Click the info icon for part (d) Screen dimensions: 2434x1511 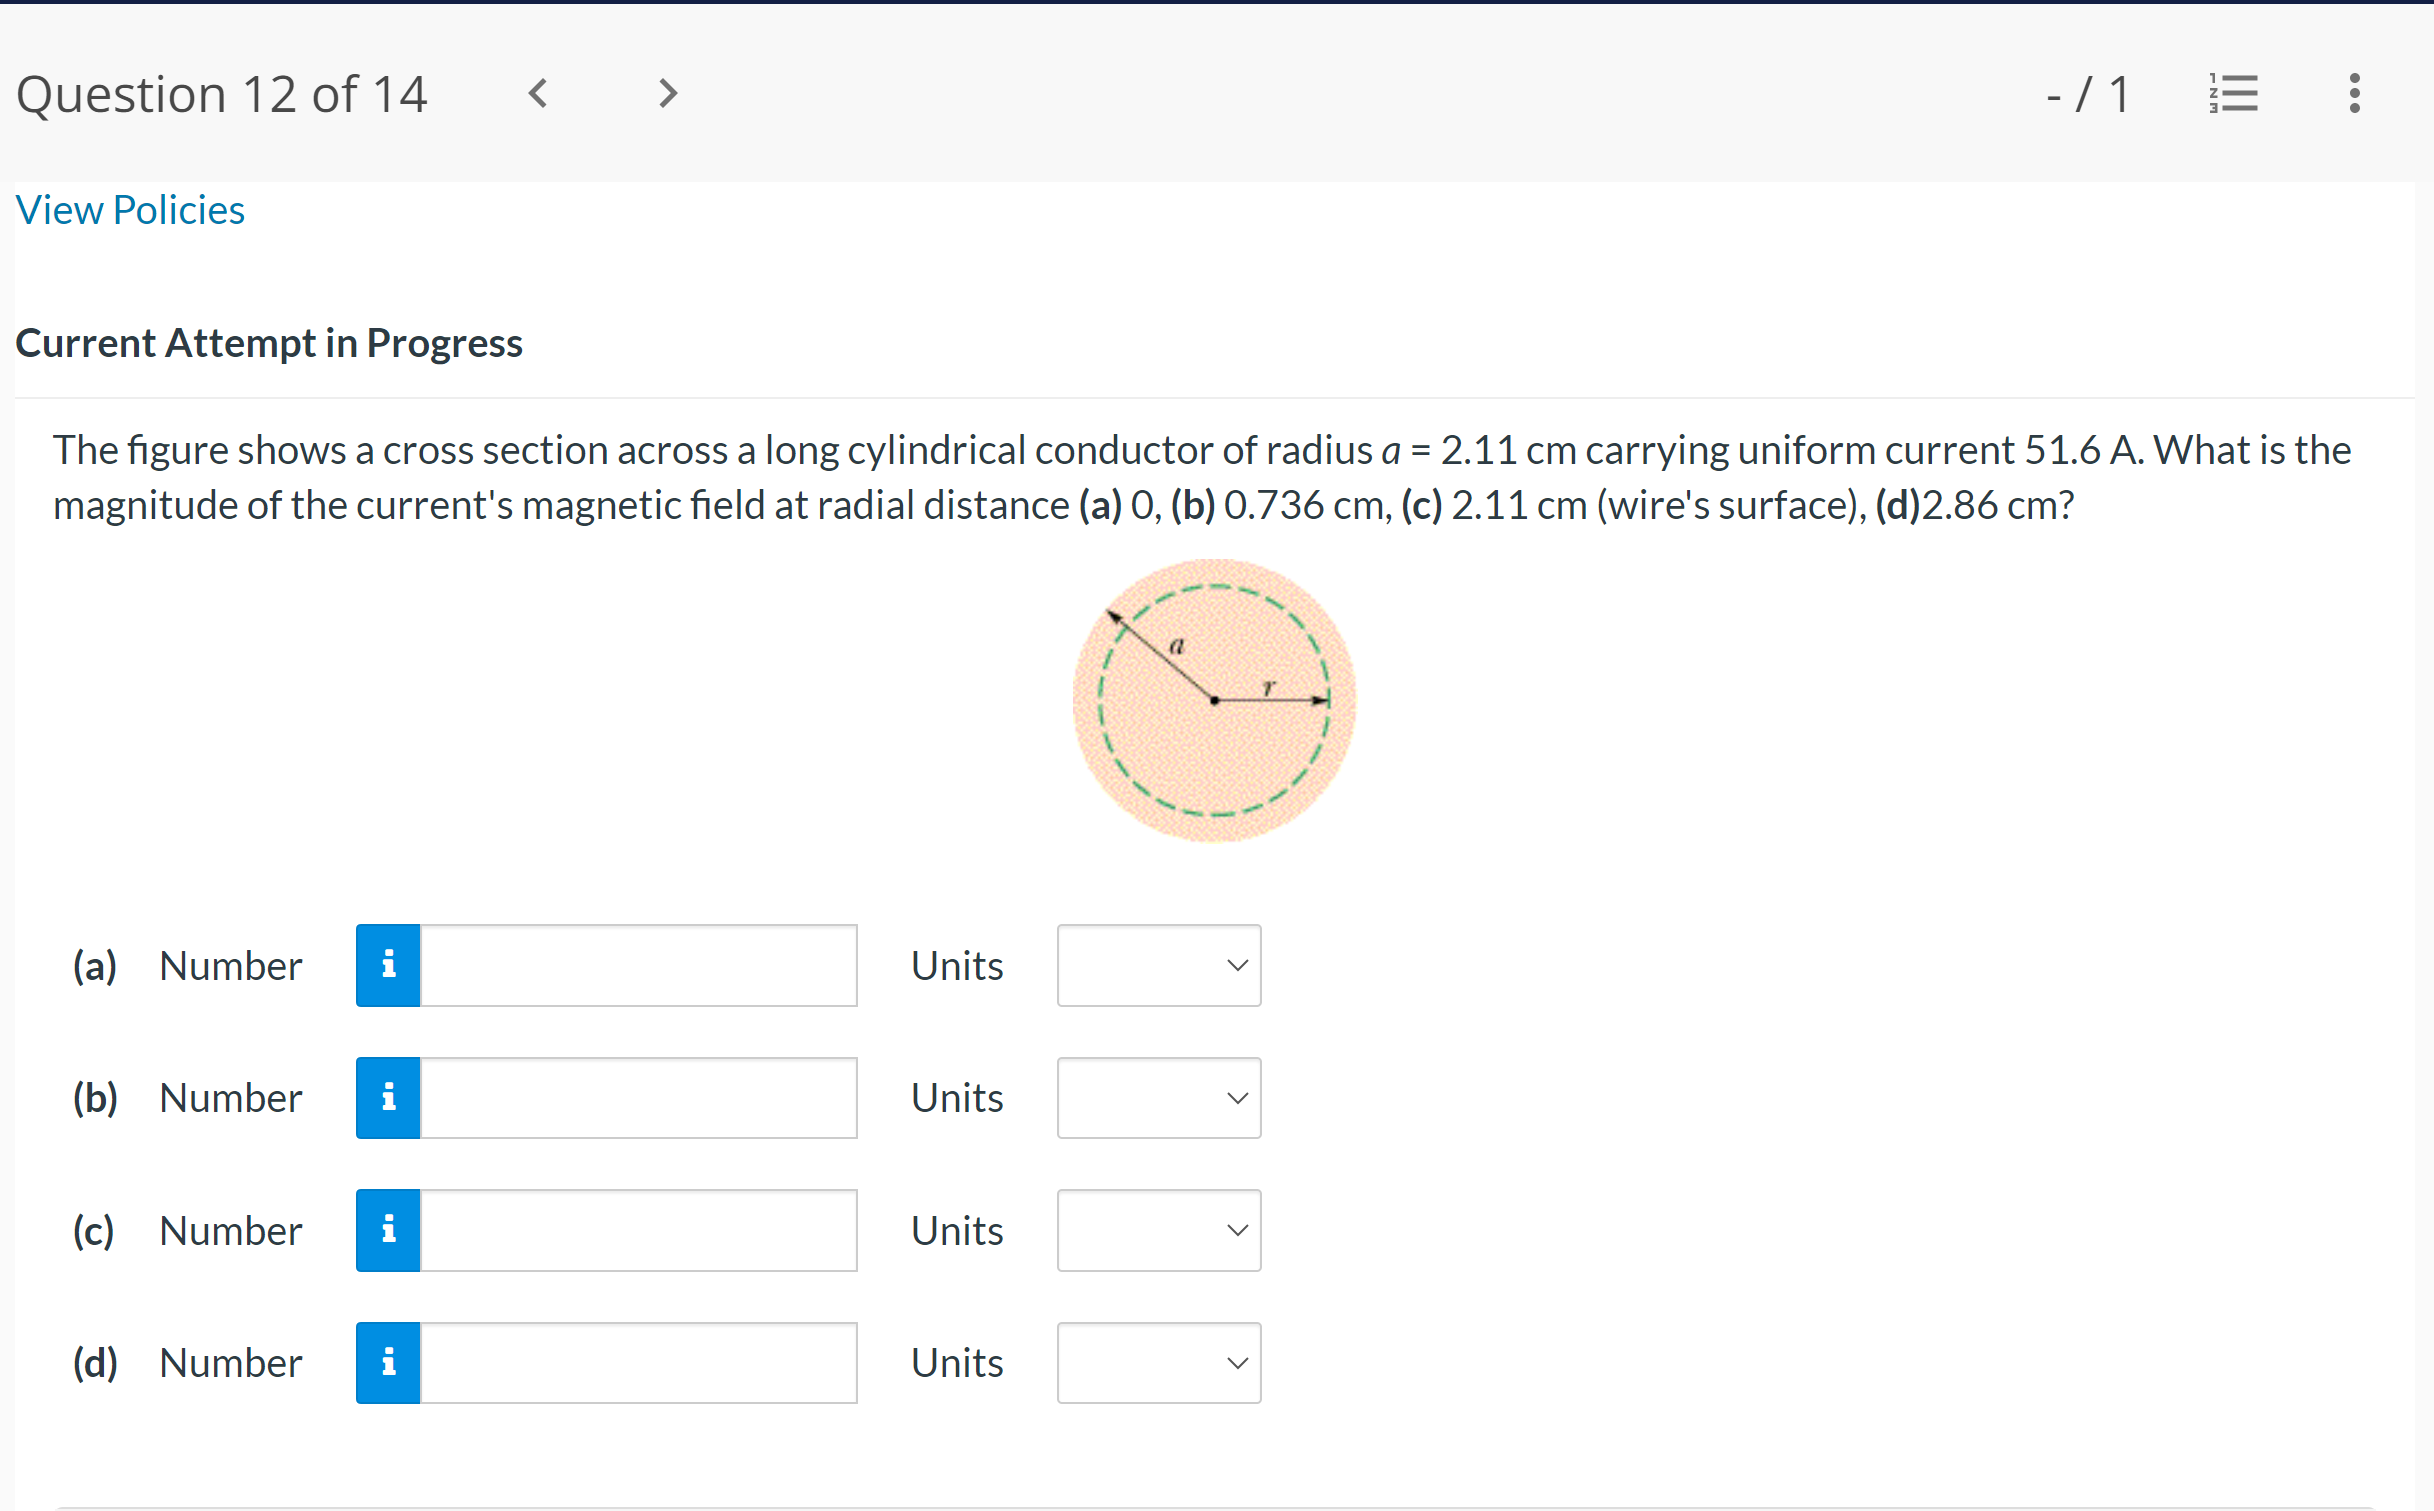click(x=388, y=1363)
